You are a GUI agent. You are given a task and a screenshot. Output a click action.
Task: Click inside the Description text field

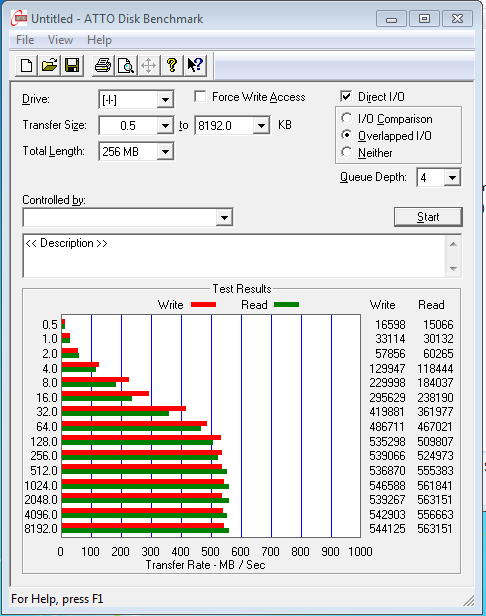coord(235,256)
